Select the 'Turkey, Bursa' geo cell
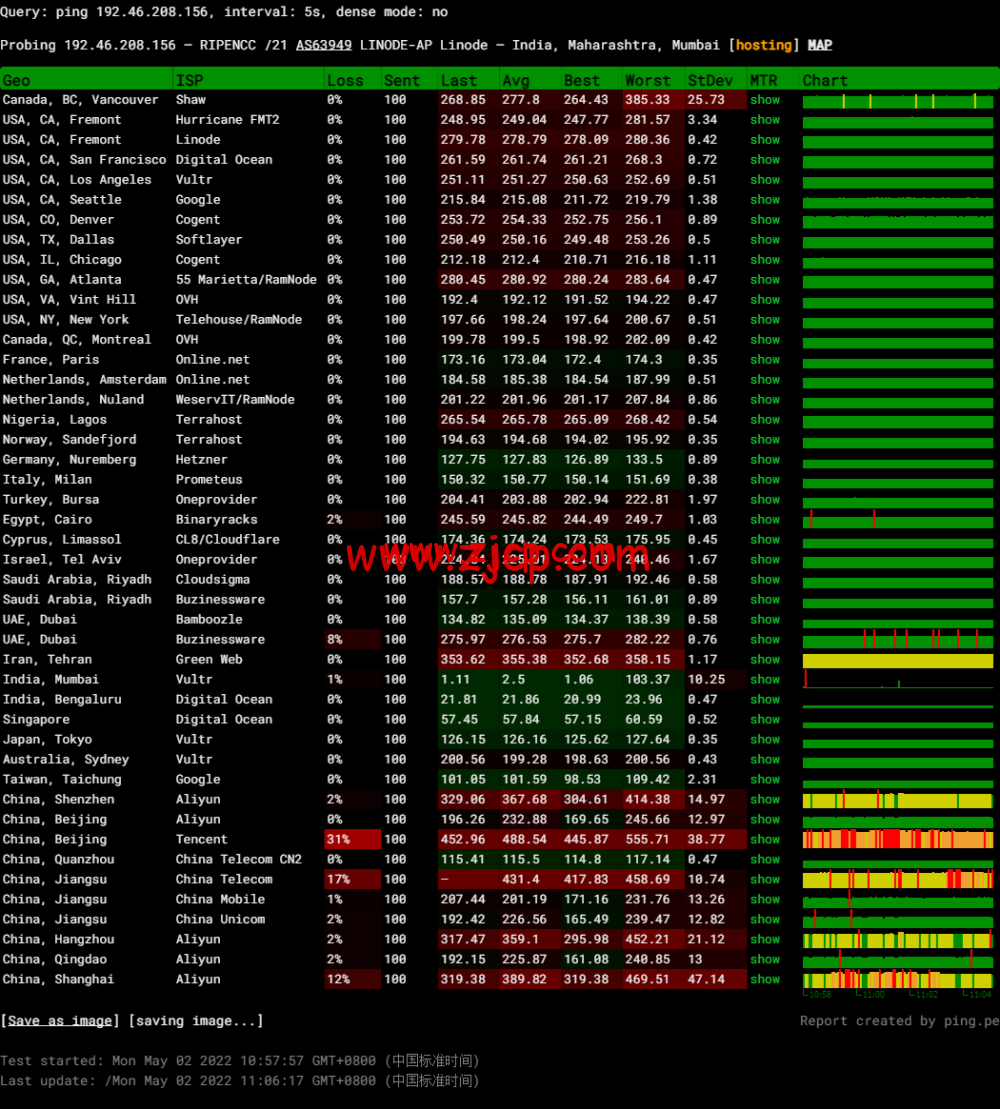The height and width of the screenshot is (1109, 1000). pyautogui.click(x=51, y=499)
